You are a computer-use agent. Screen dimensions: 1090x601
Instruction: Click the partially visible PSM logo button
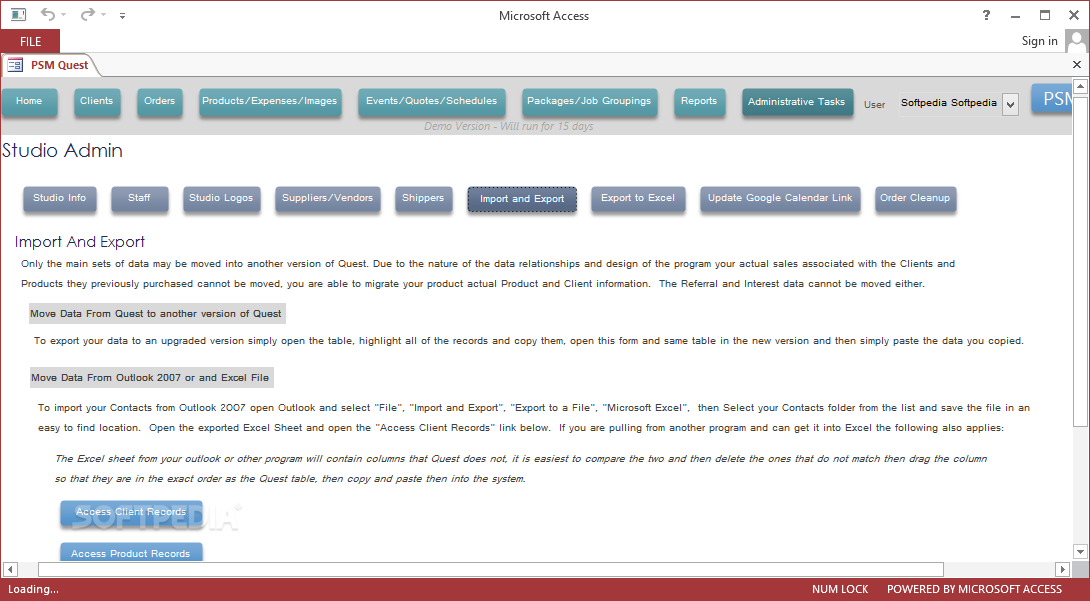tap(1051, 98)
